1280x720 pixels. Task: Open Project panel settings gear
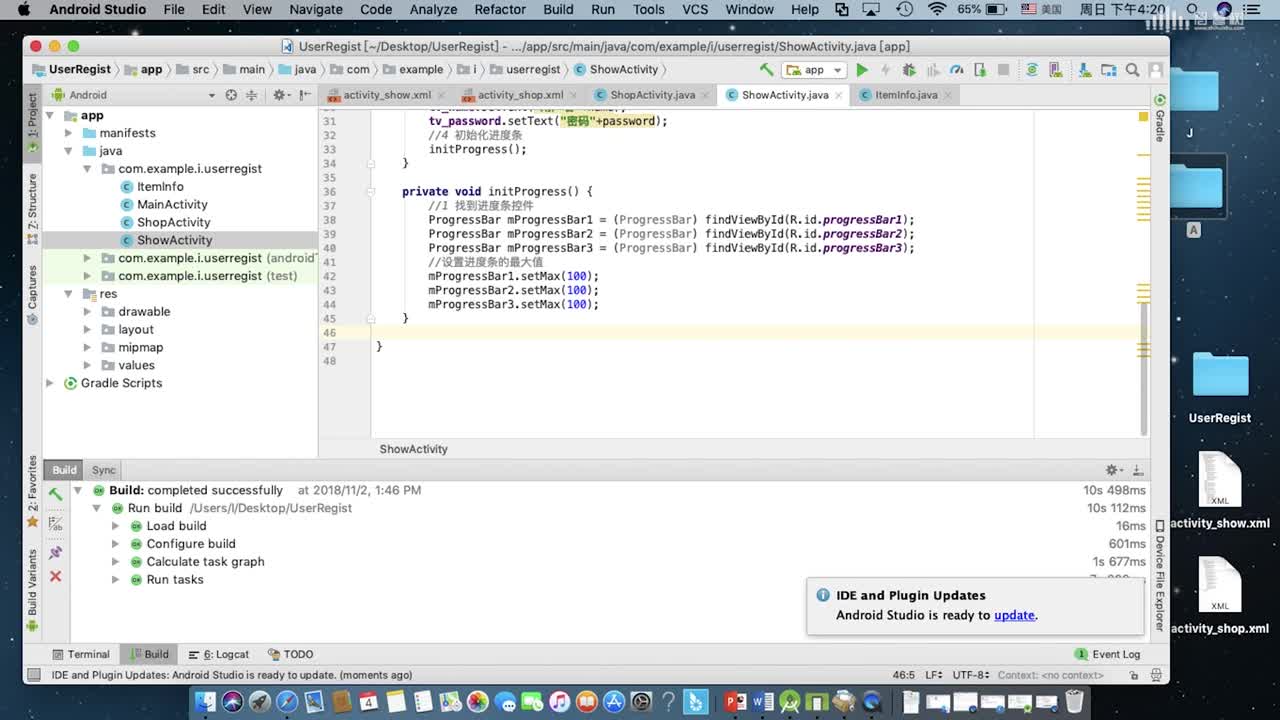pyautogui.click(x=280, y=95)
